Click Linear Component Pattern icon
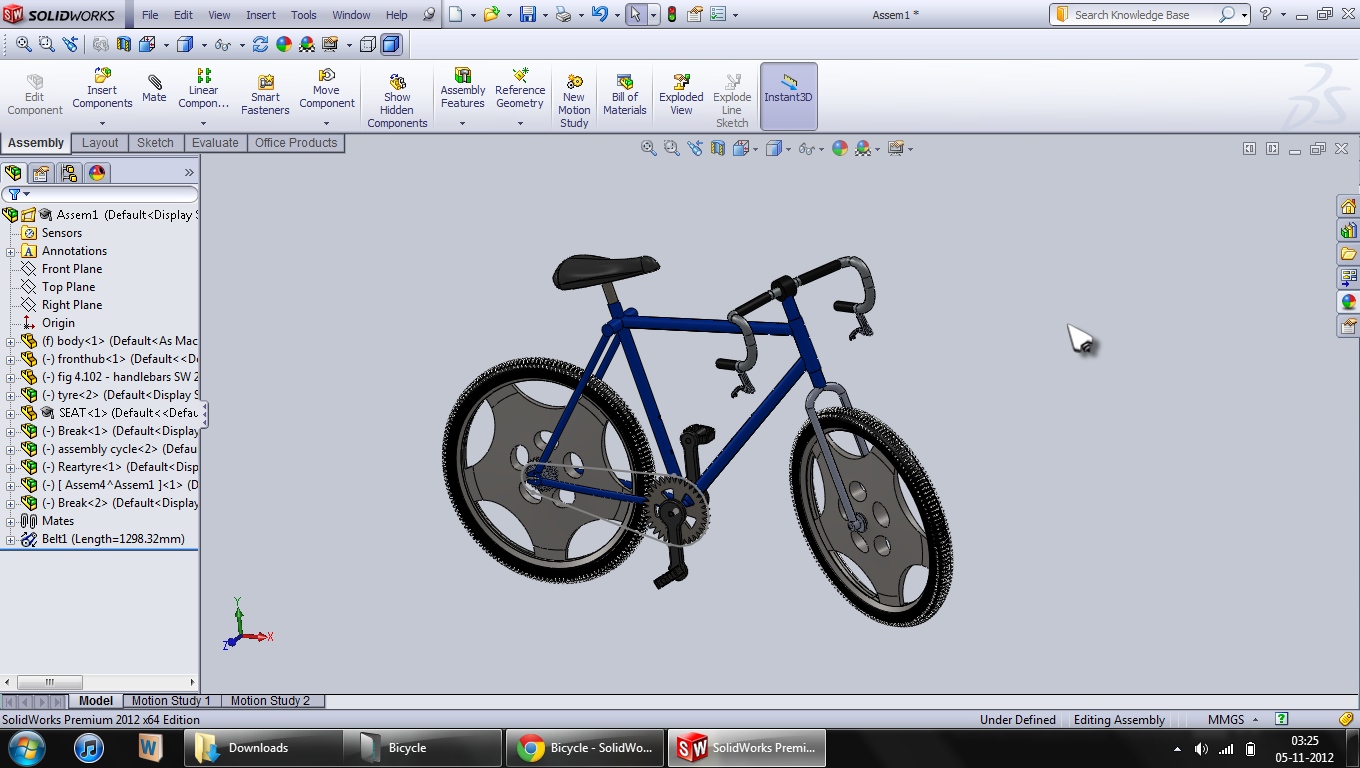The width and height of the screenshot is (1360, 768). pyautogui.click(x=204, y=89)
